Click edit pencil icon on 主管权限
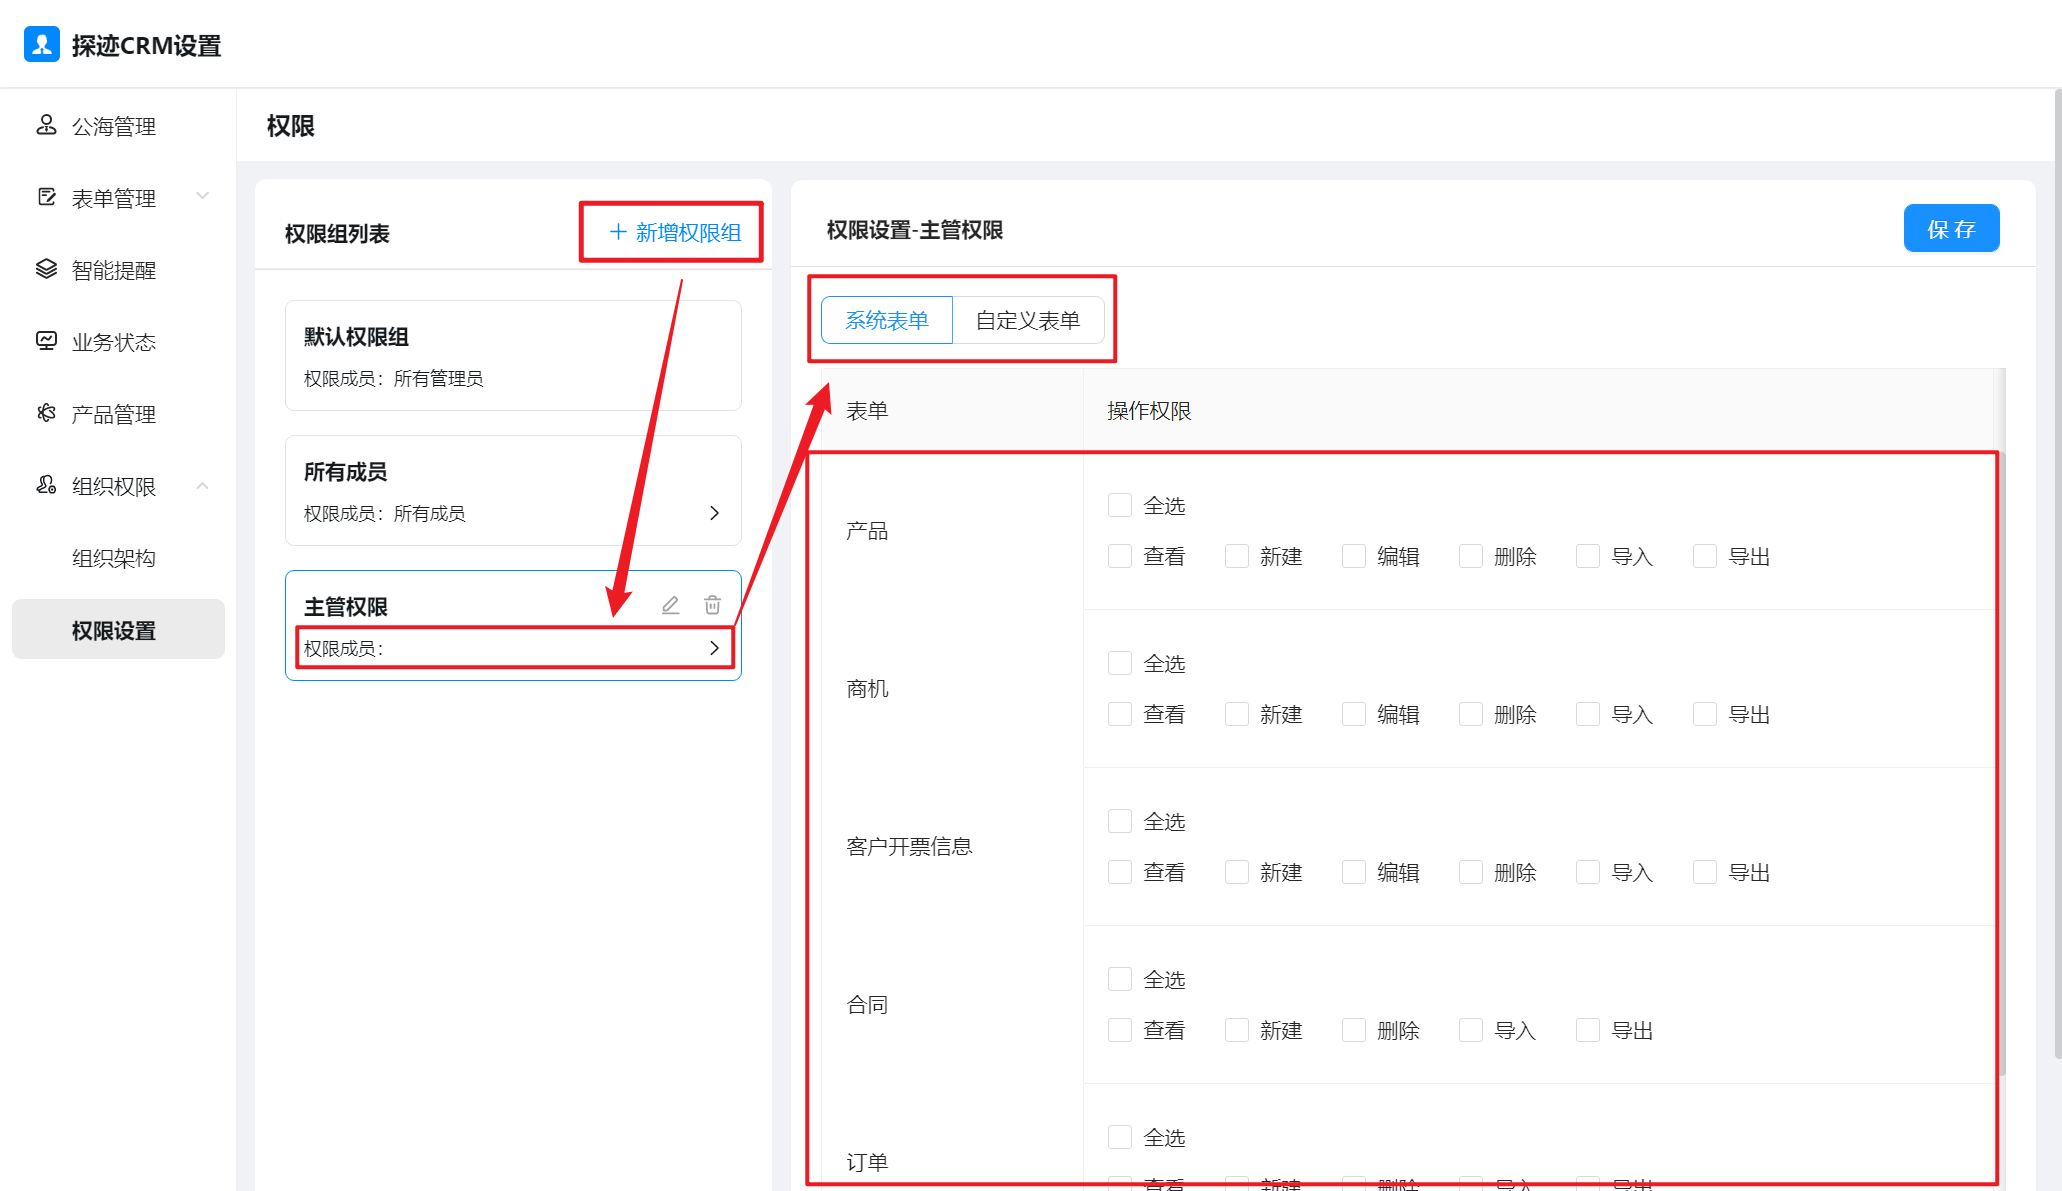The width and height of the screenshot is (2062, 1191). click(x=670, y=605)
